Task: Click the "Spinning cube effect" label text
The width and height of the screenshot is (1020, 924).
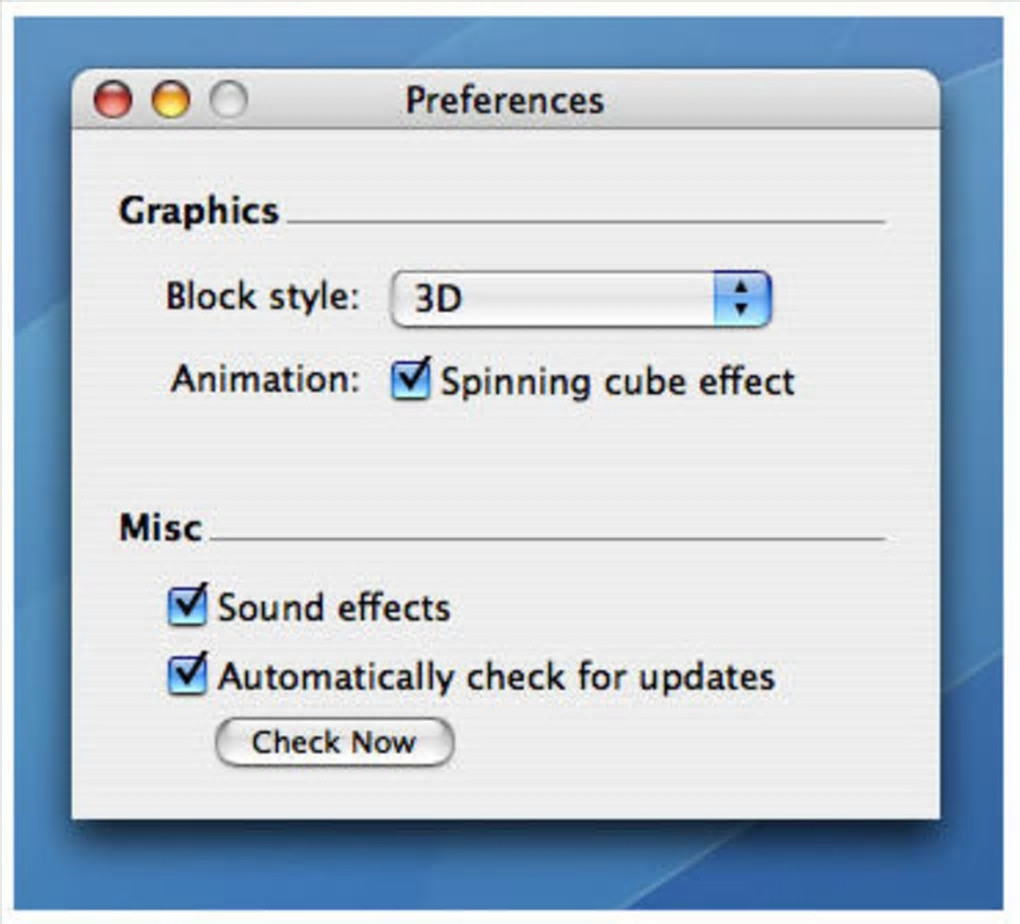Action: (x=617, y=382)
